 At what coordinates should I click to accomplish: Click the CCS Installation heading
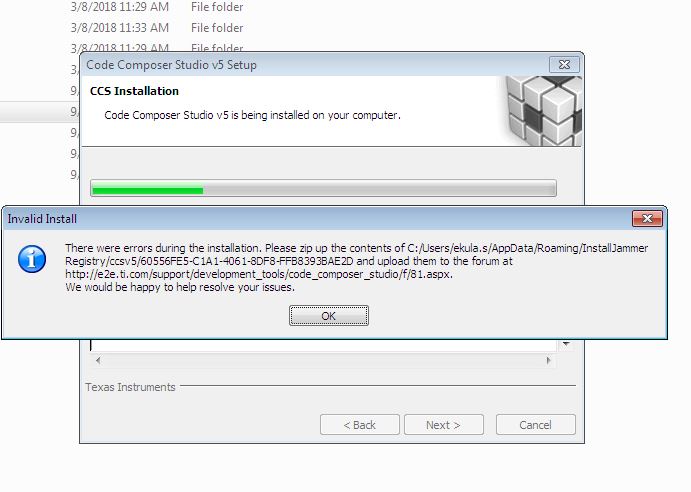coord(134,91)
